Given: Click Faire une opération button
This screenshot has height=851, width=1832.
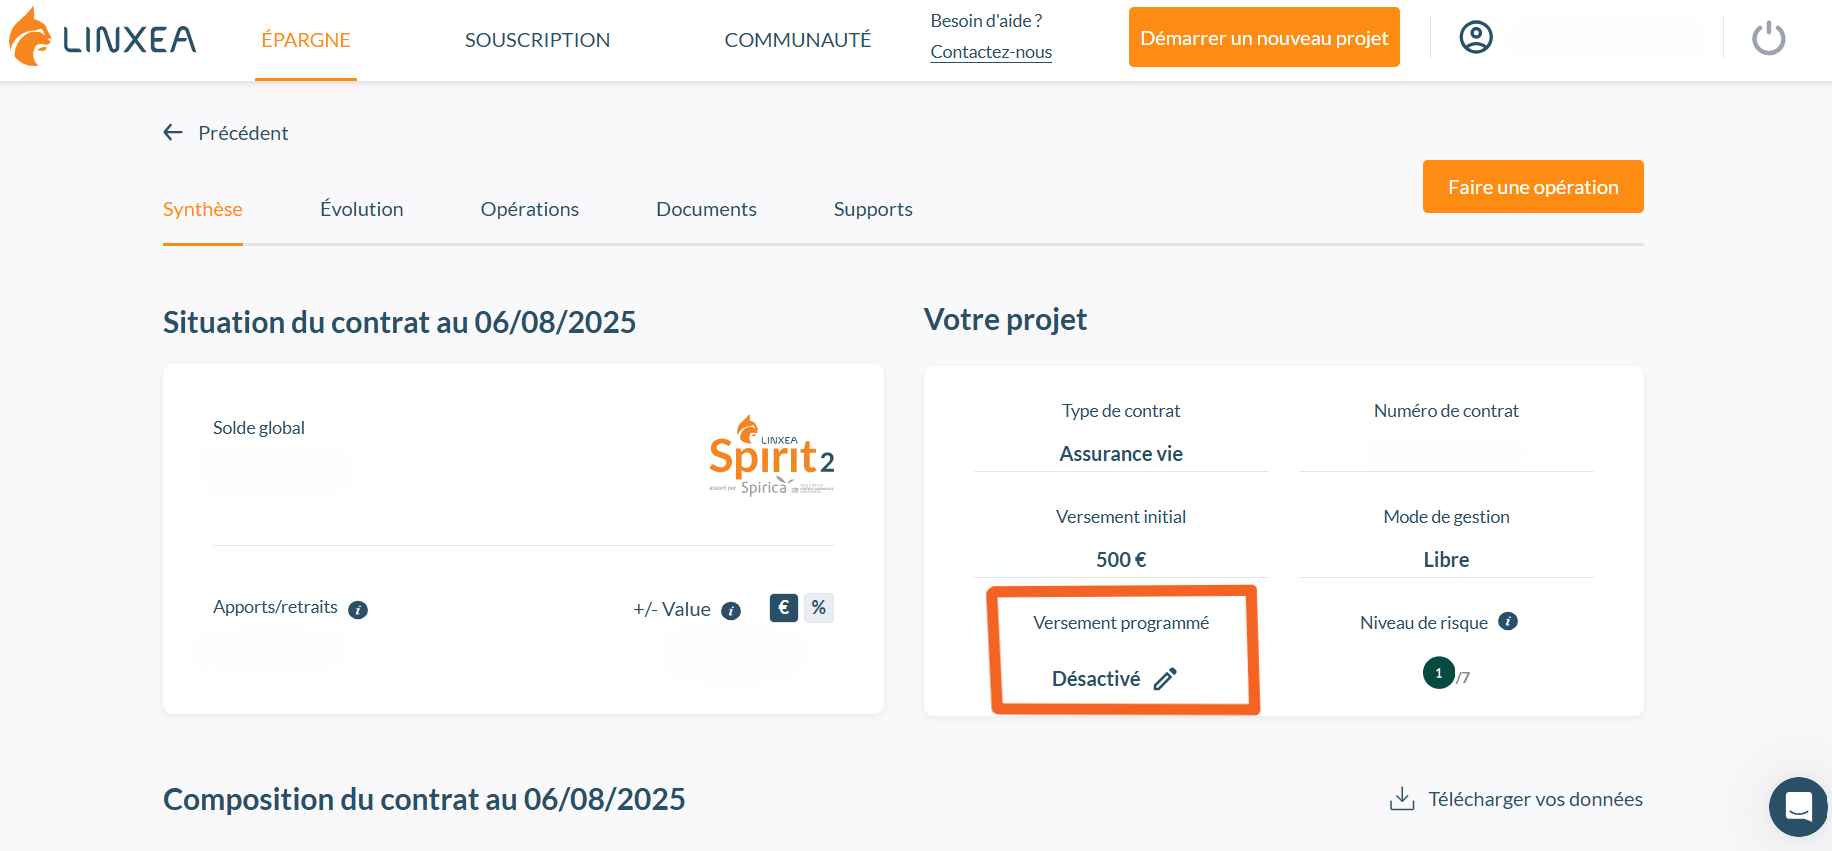Looking at the screenshot, I should 1533,186.
